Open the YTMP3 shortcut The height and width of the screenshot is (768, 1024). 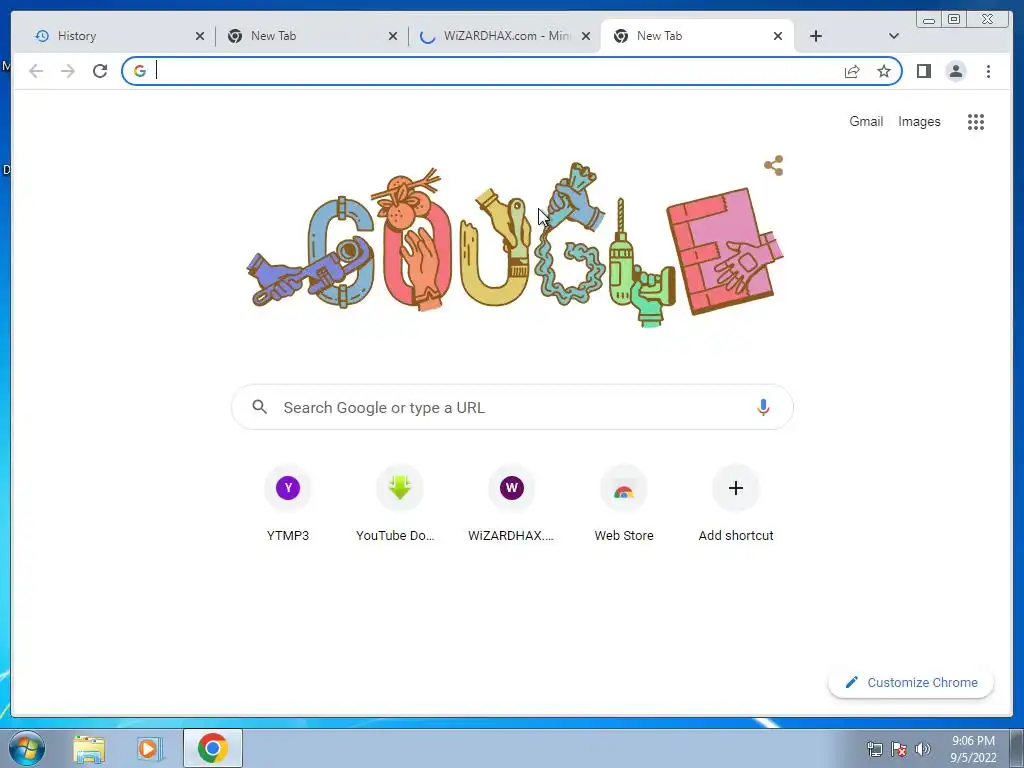288,505
